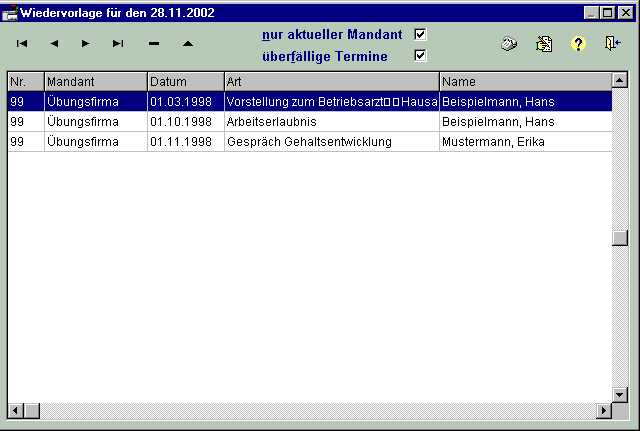Click the printer icon
Image resolution: width=640 pixels, height=431 pixels.
(x=509, y=44)
